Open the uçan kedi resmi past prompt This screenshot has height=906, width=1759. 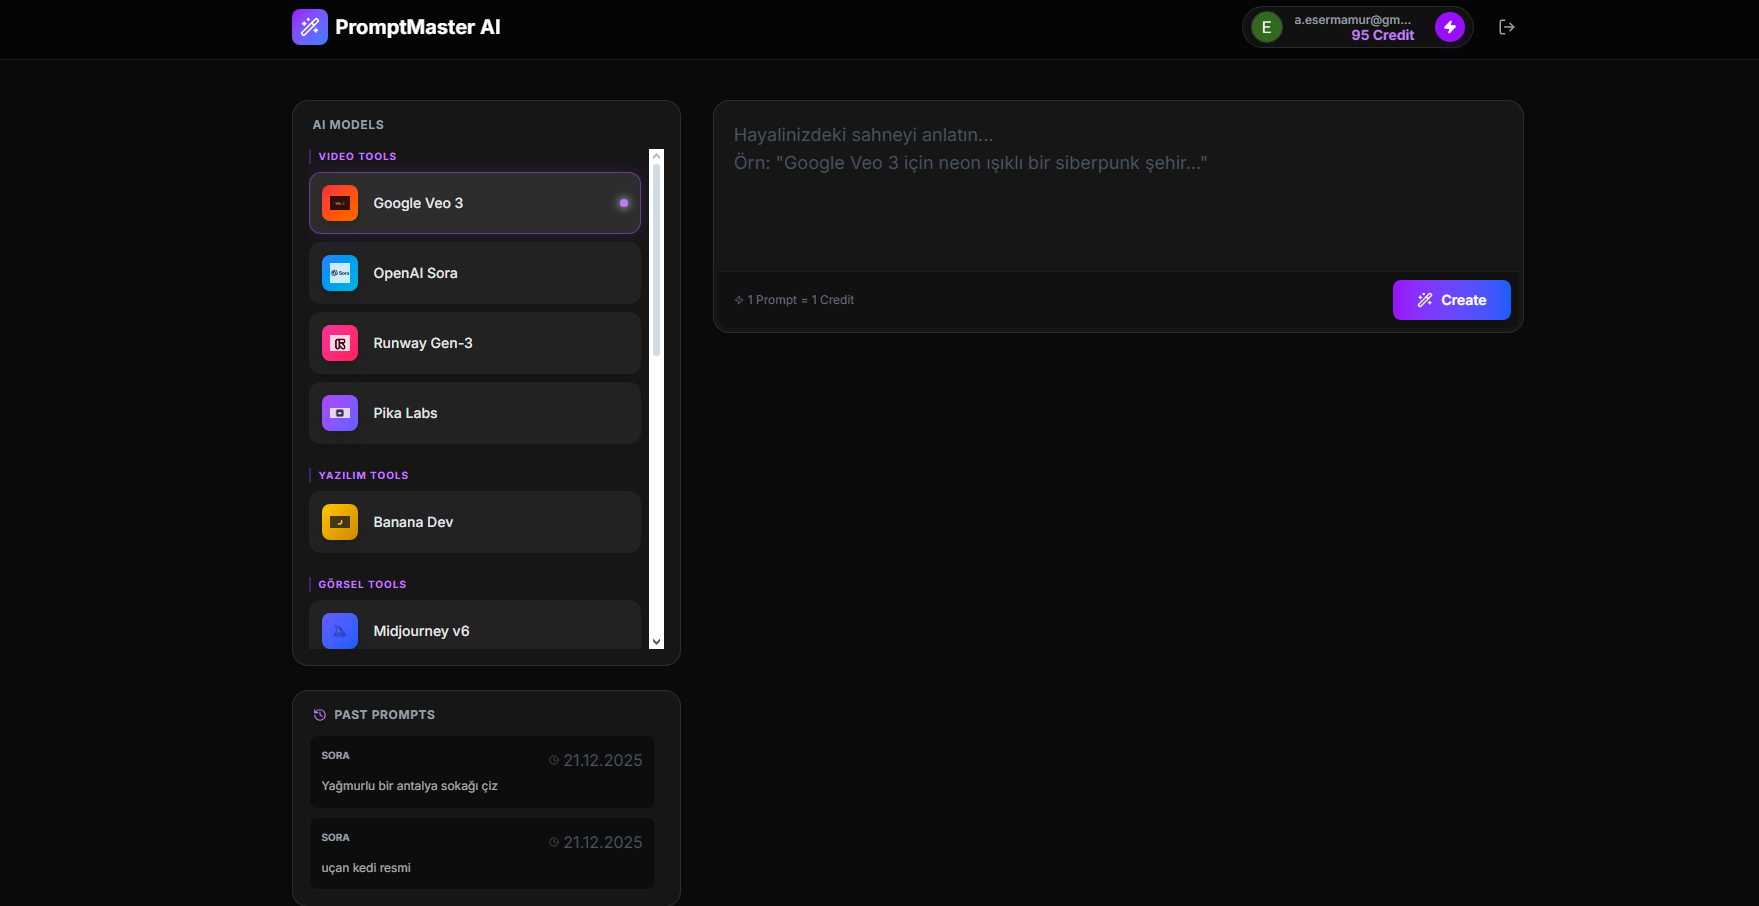click(x=482, y=854)
